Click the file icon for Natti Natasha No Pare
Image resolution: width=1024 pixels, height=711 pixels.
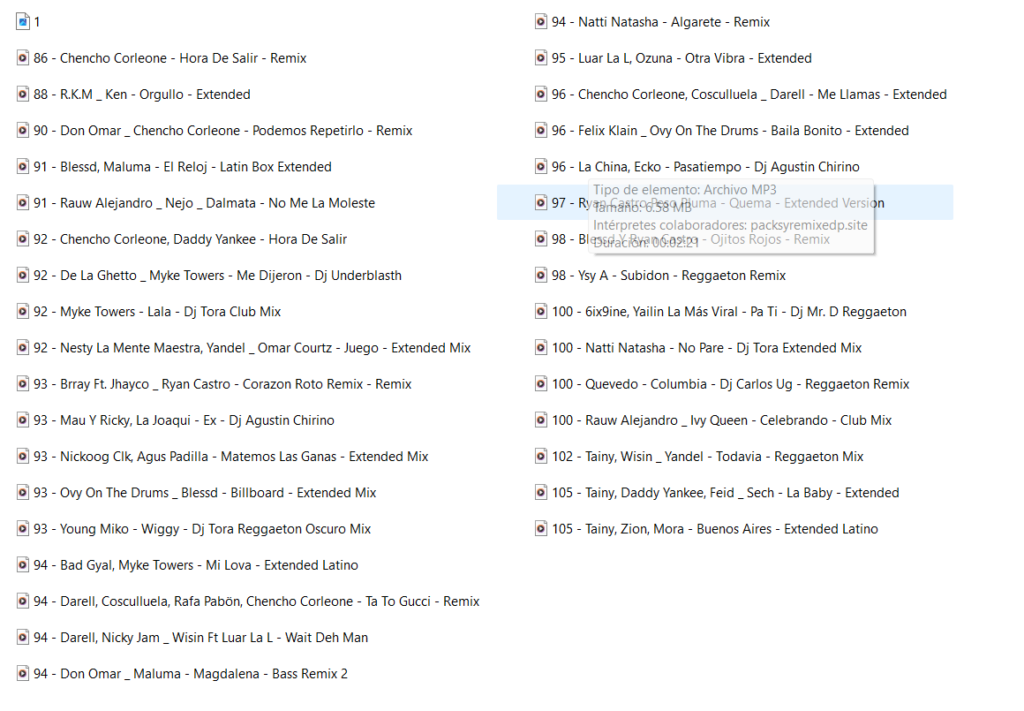[541, 347]
